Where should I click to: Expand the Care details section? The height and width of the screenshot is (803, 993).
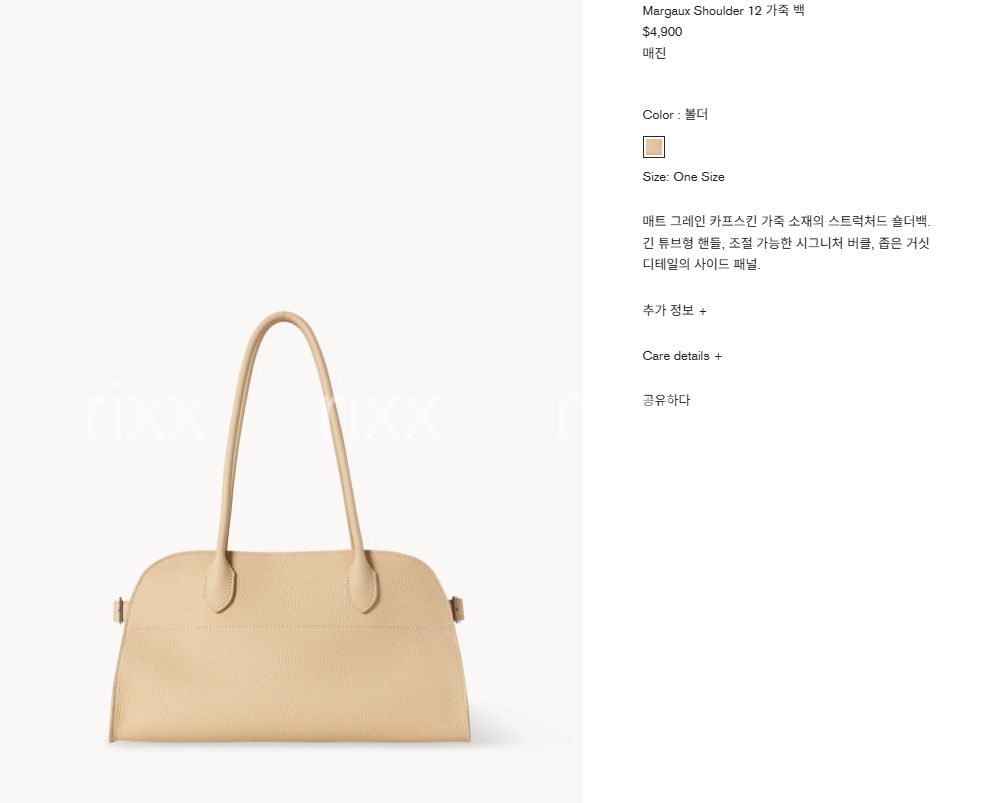point(682,356)
